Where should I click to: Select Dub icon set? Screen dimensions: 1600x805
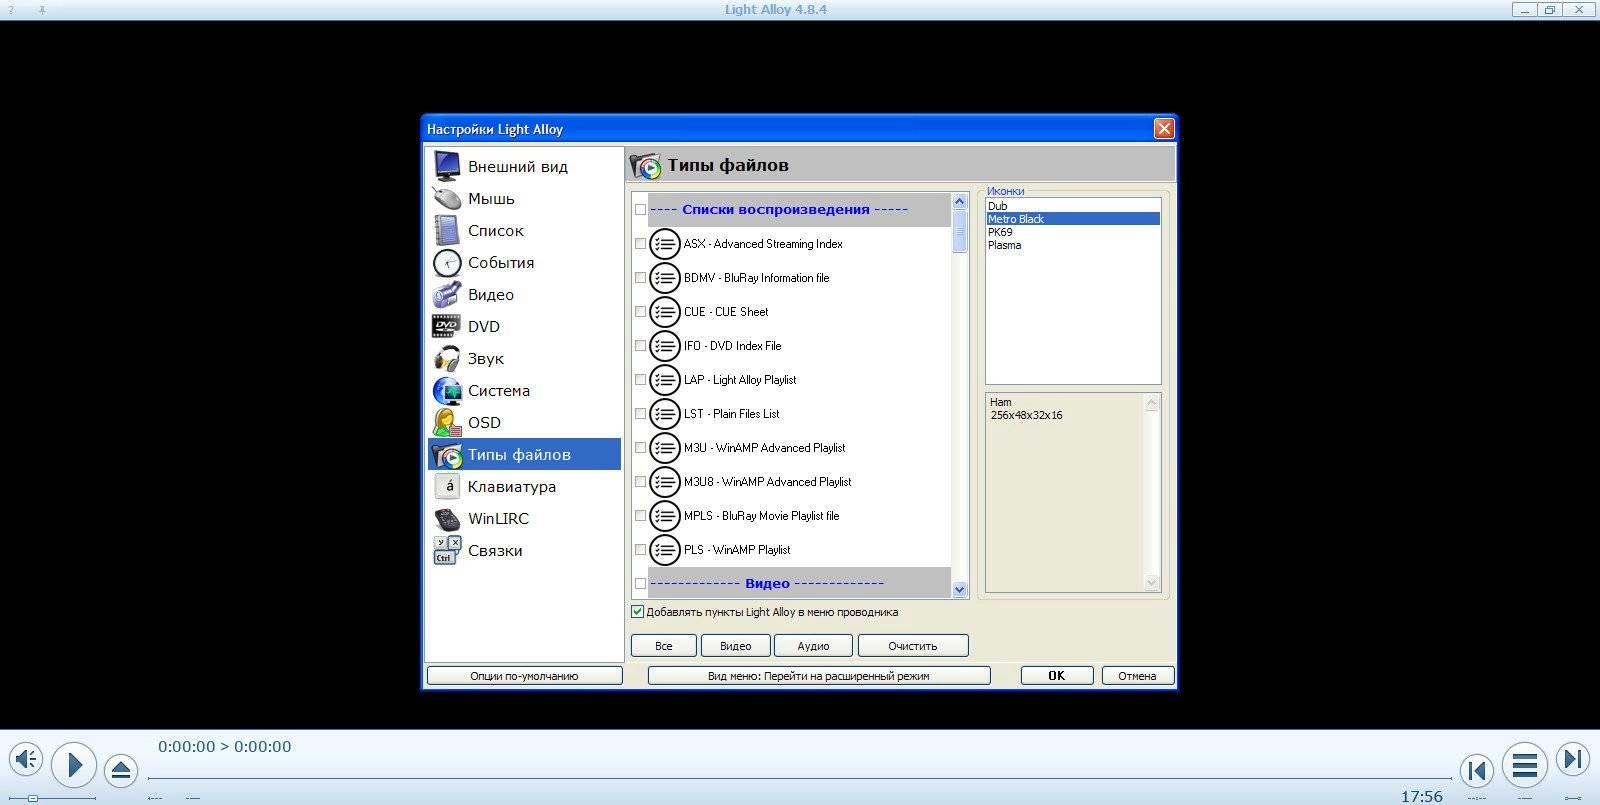[x=1073, y=206]
